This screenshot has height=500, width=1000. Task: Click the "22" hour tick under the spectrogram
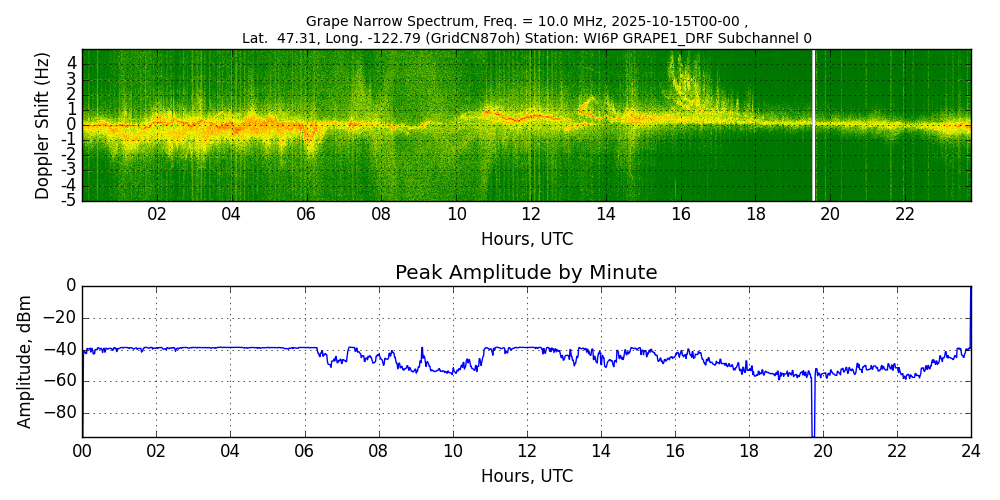(905, 214)
